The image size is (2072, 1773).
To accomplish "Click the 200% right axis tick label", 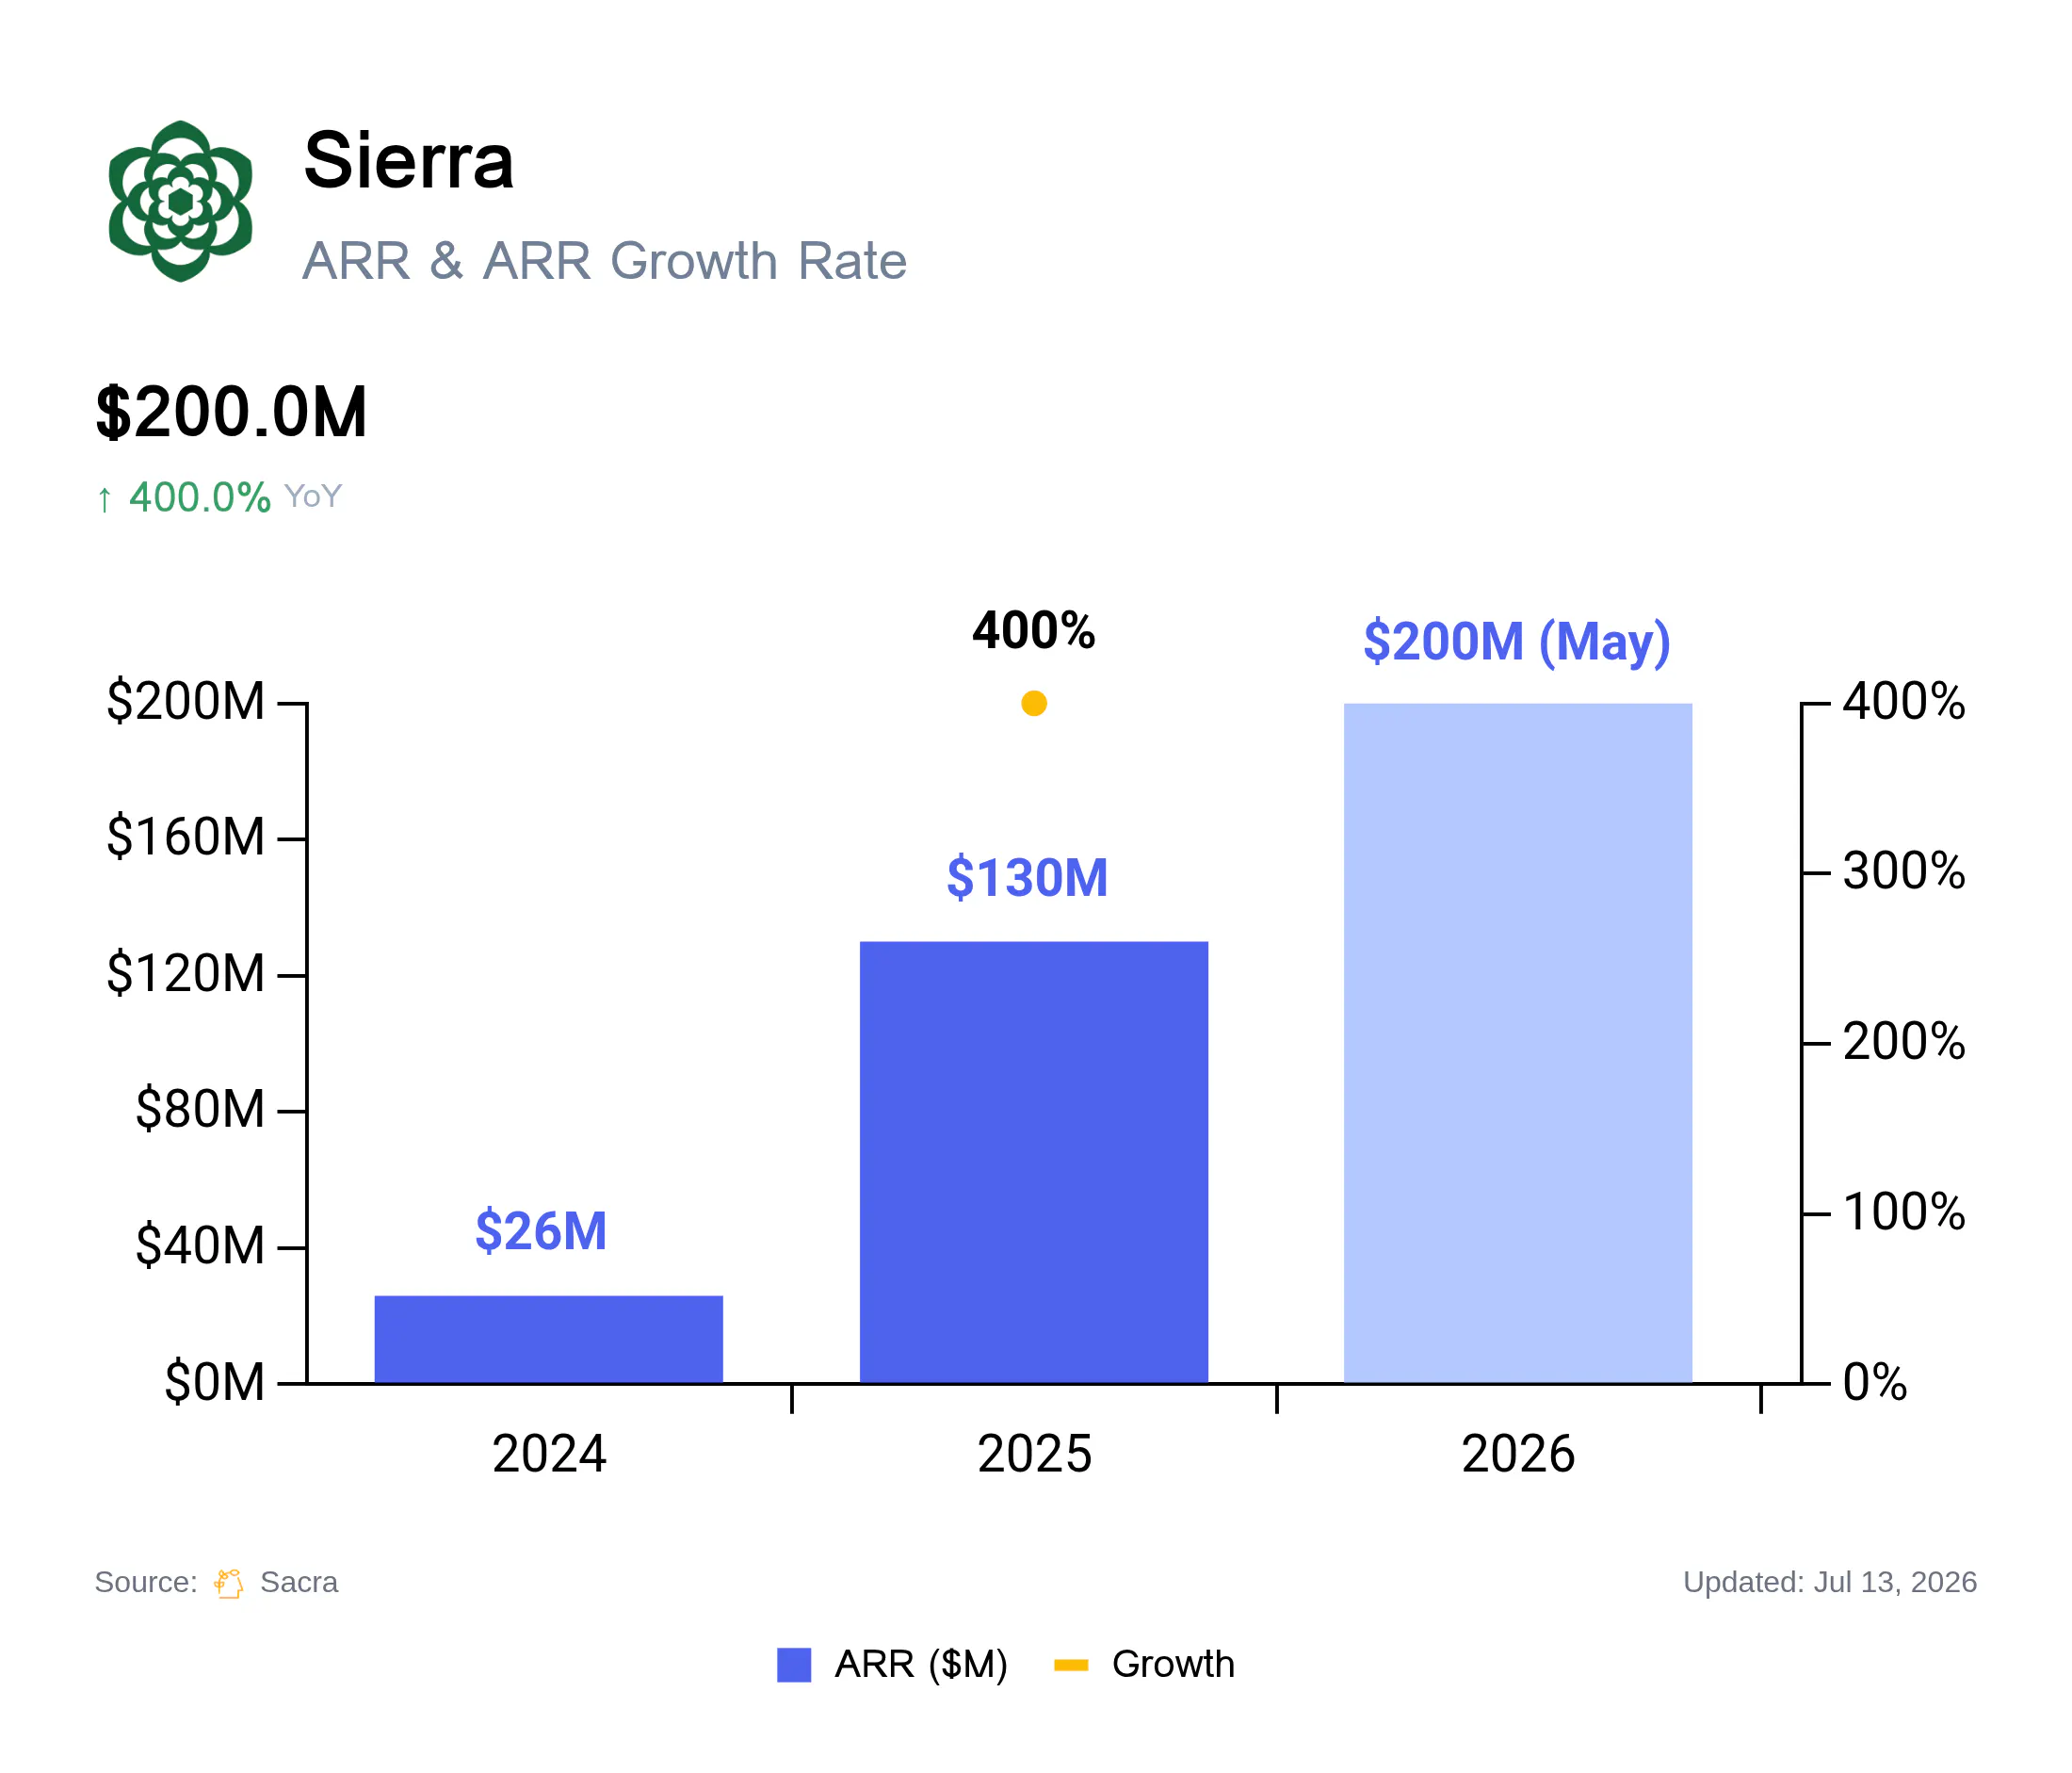I will coord(1904,1043).
